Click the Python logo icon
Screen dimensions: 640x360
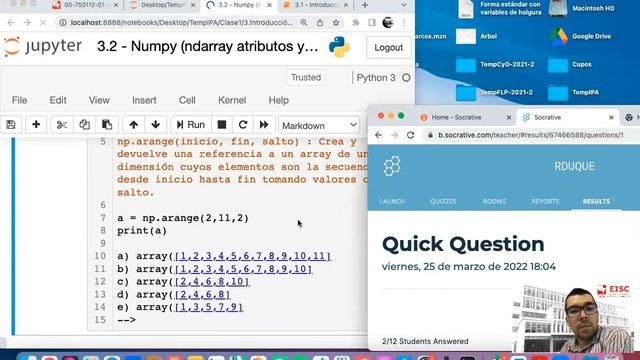click(x=339, y=47)
